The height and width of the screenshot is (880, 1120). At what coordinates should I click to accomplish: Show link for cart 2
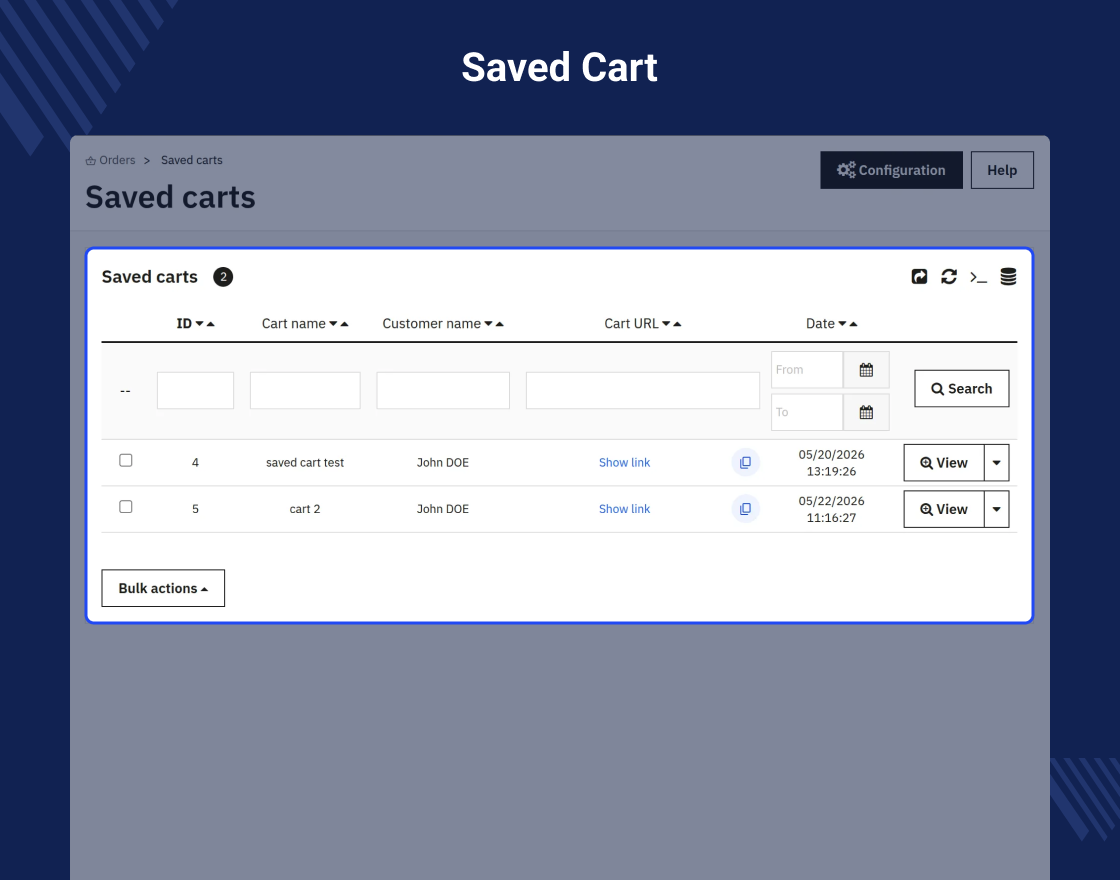pos(624,509)
